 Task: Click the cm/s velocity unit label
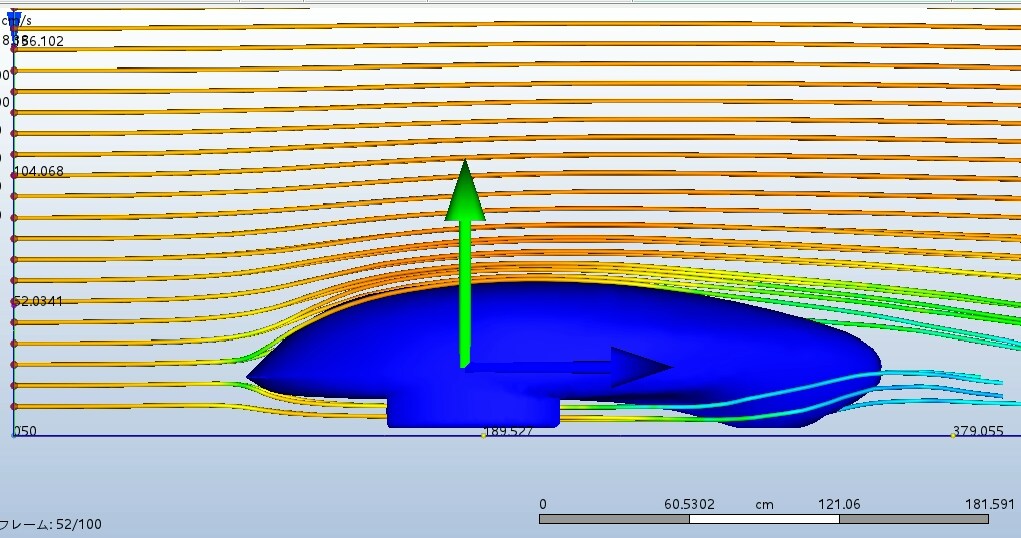tap(17, 21)
